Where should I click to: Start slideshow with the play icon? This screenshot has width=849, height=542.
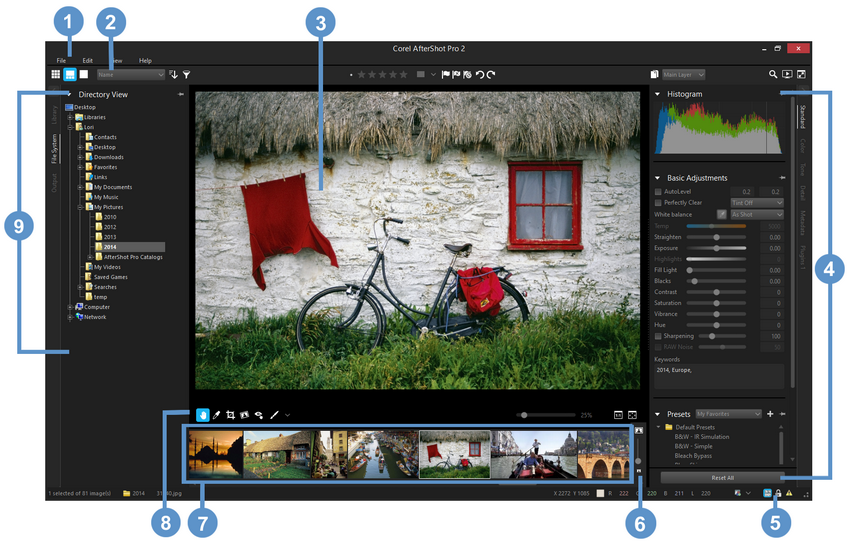(x=787, y=74)
